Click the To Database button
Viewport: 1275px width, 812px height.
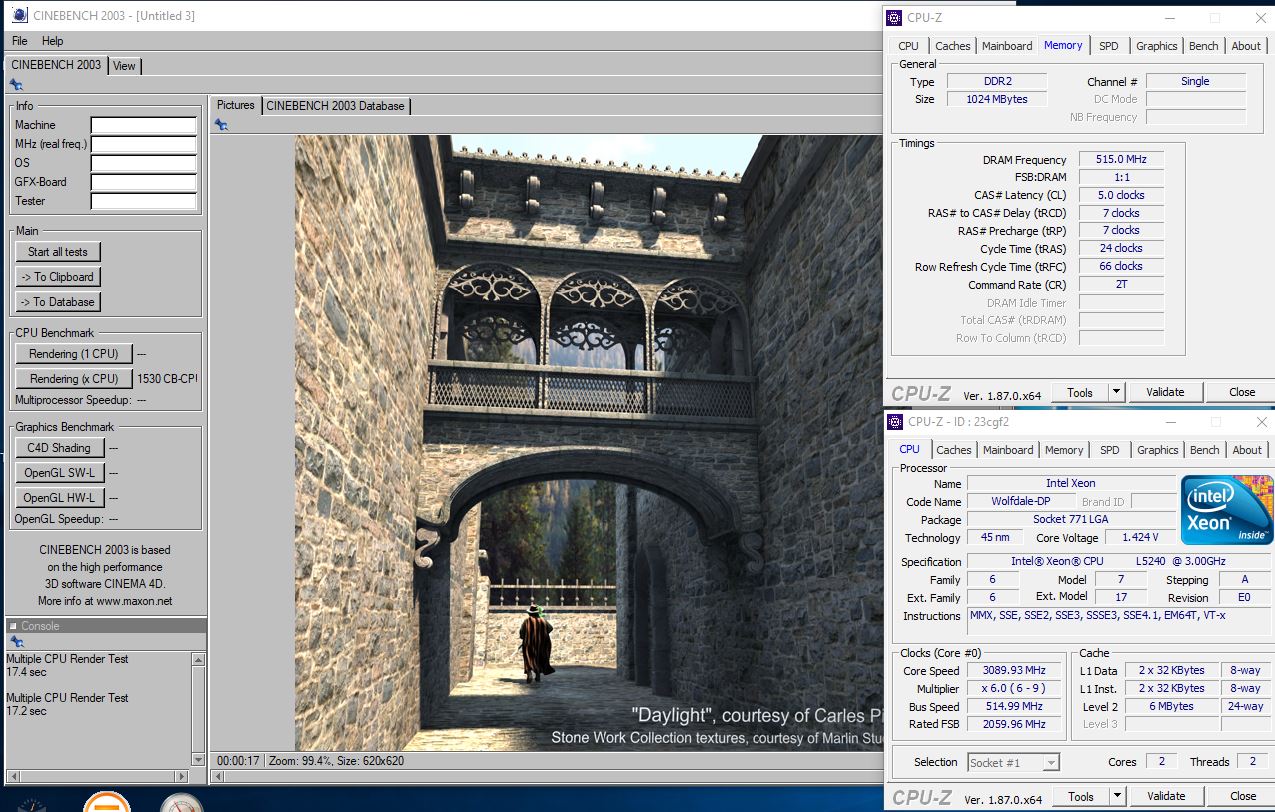click(x=58, y=302)
